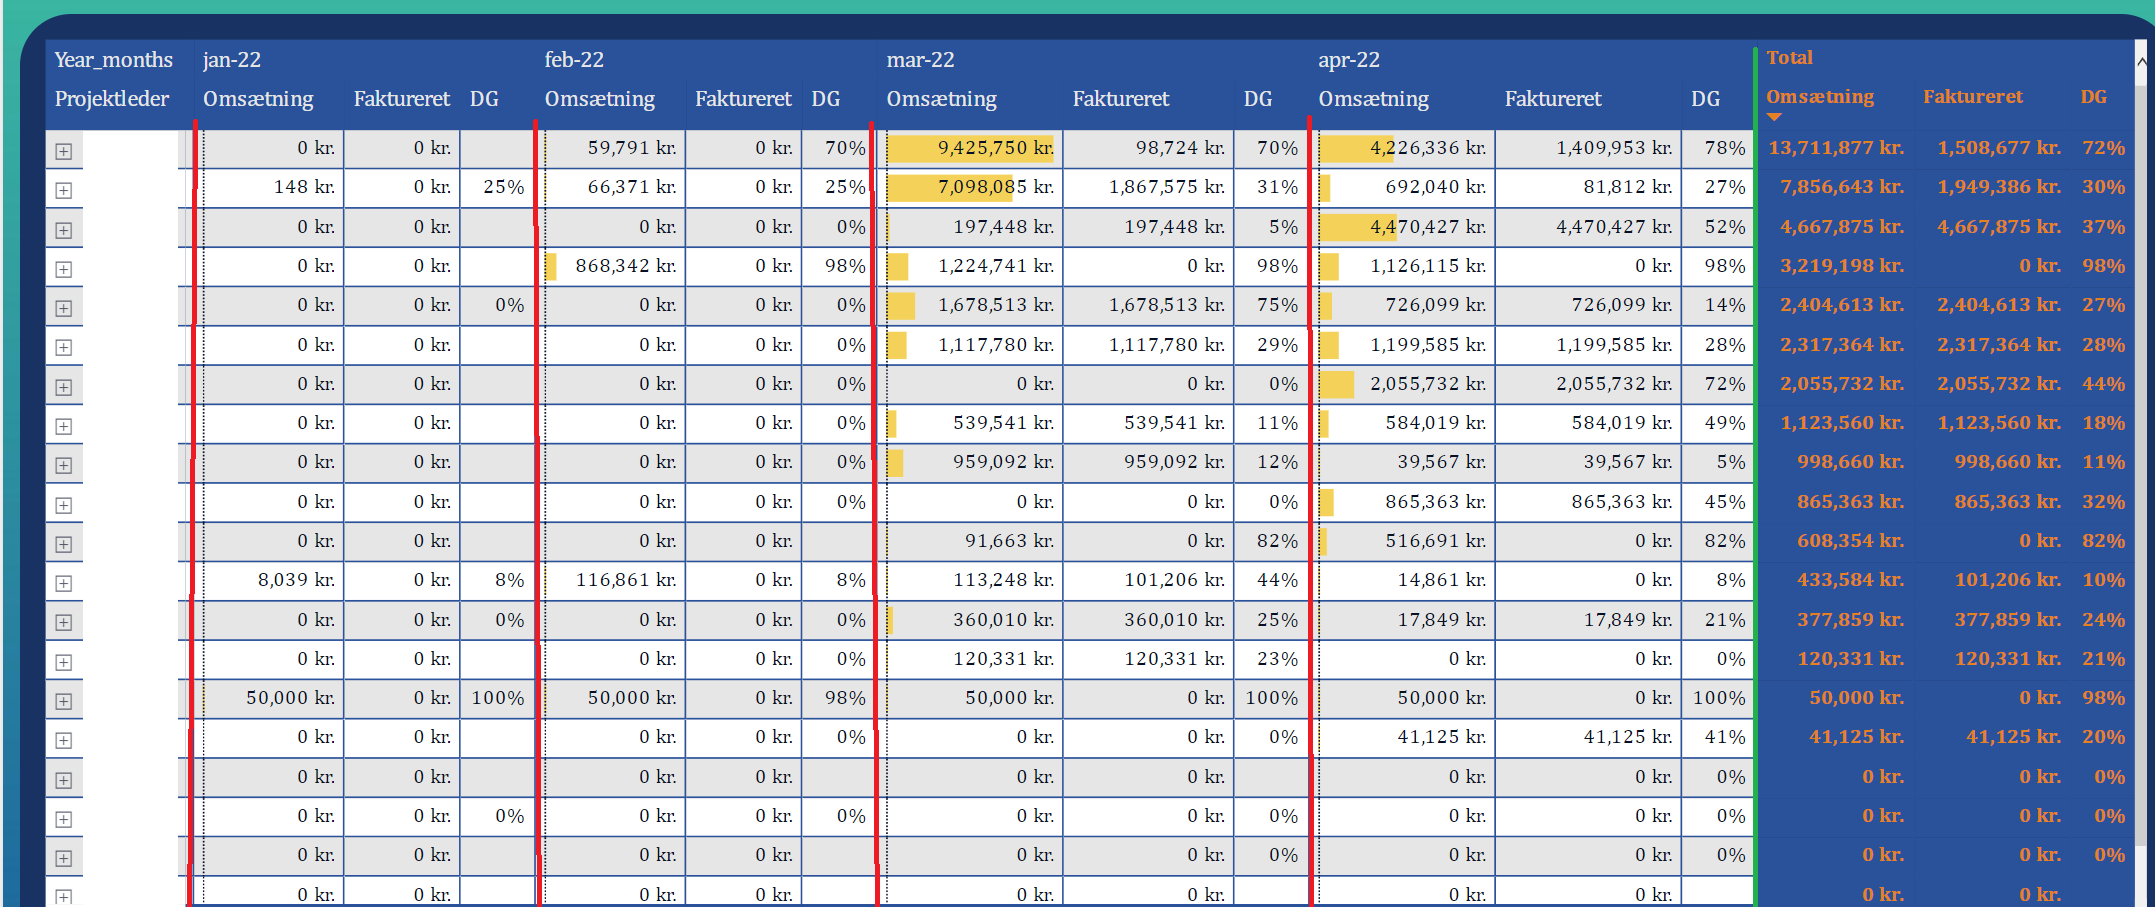Select the mar-22 month header

(x=920, y=60)
